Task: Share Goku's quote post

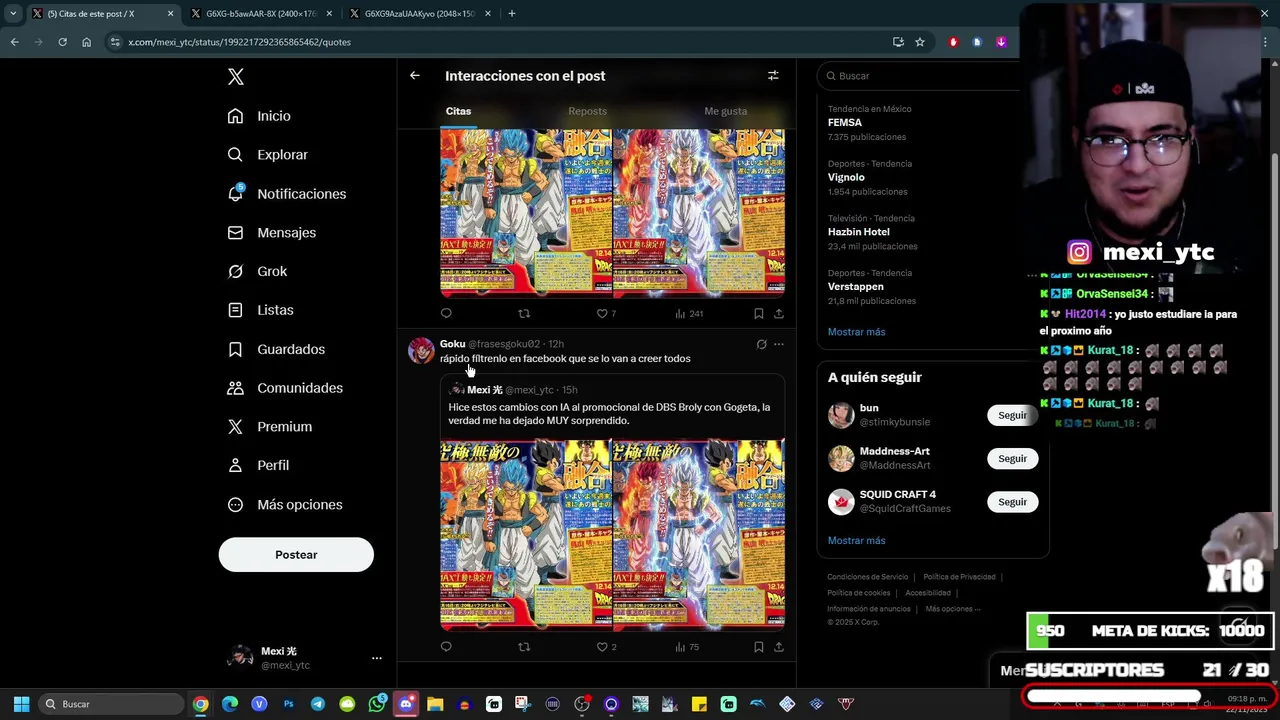Action: tap(779, 647)
